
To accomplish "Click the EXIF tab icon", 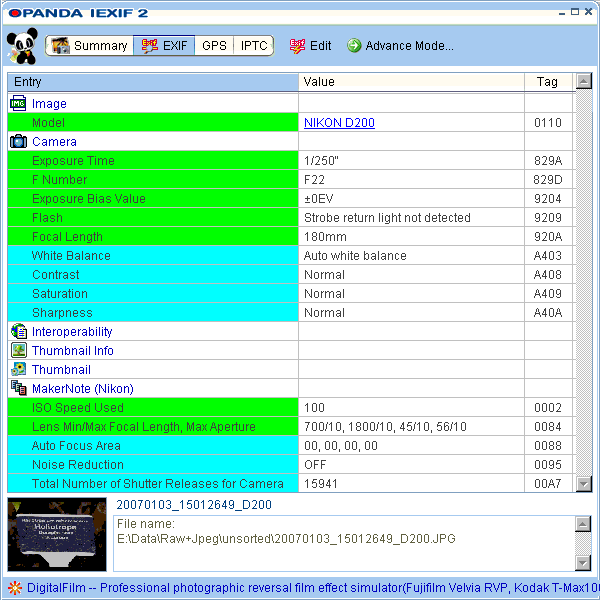I will [150, 46].
